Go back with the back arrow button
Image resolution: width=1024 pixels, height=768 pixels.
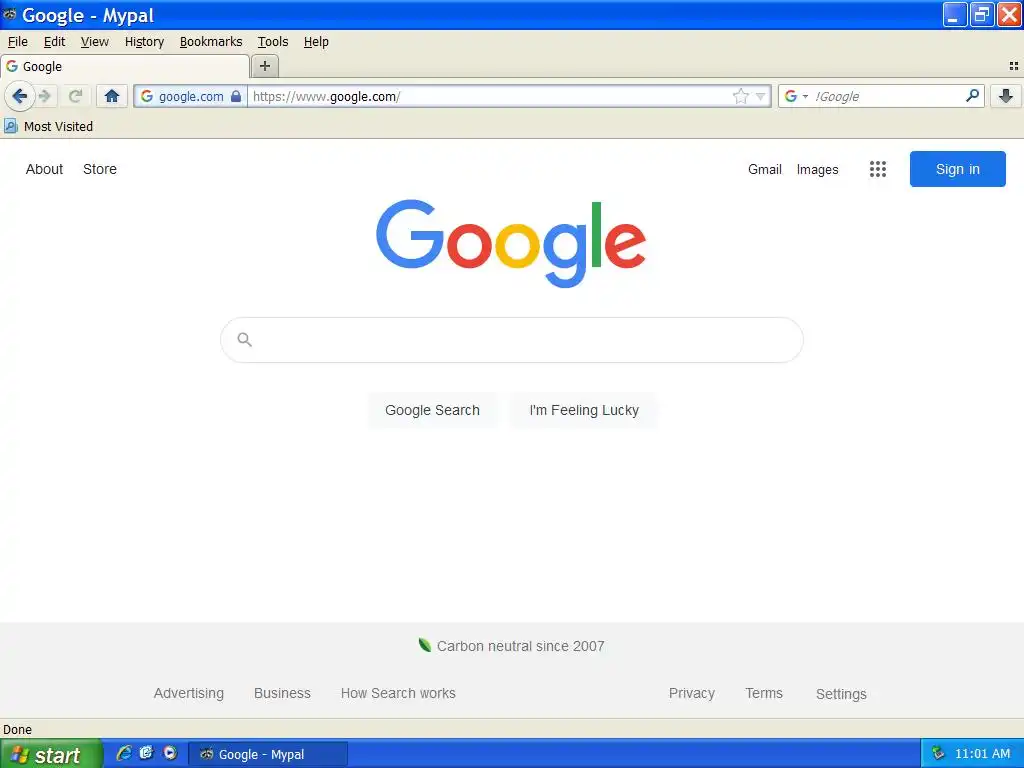point(20,97)
